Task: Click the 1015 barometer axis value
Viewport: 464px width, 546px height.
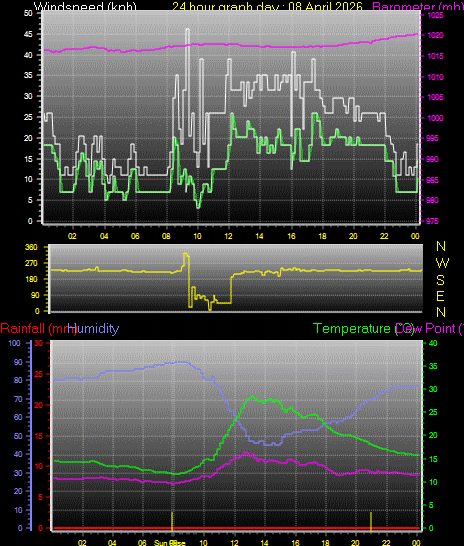Action: (x=435, y=56)
